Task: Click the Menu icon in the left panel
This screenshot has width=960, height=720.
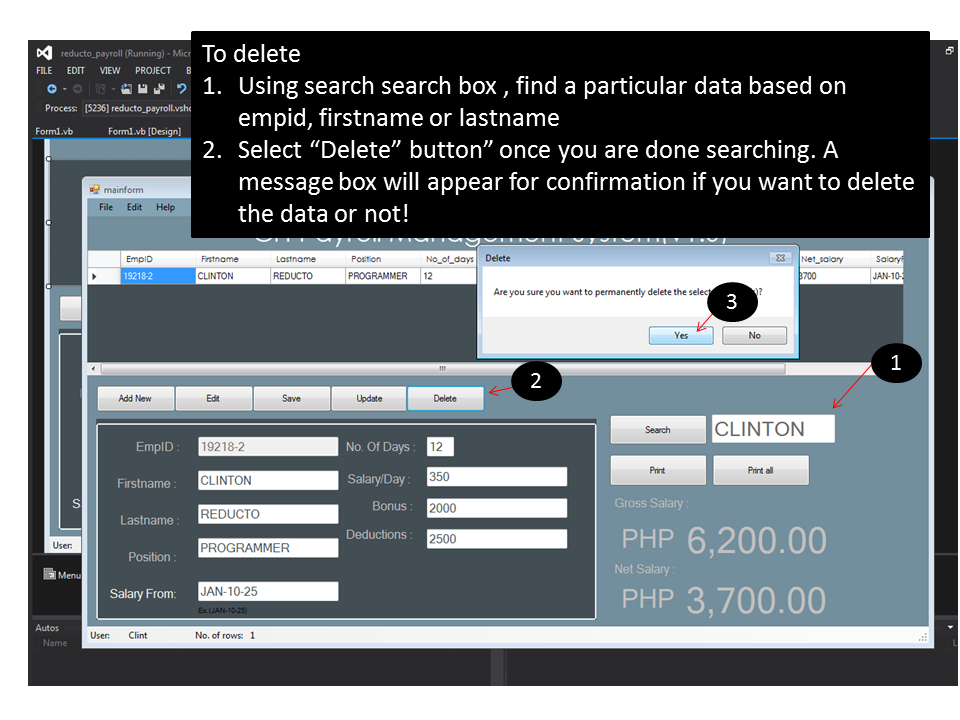Action: coord(48,574)
